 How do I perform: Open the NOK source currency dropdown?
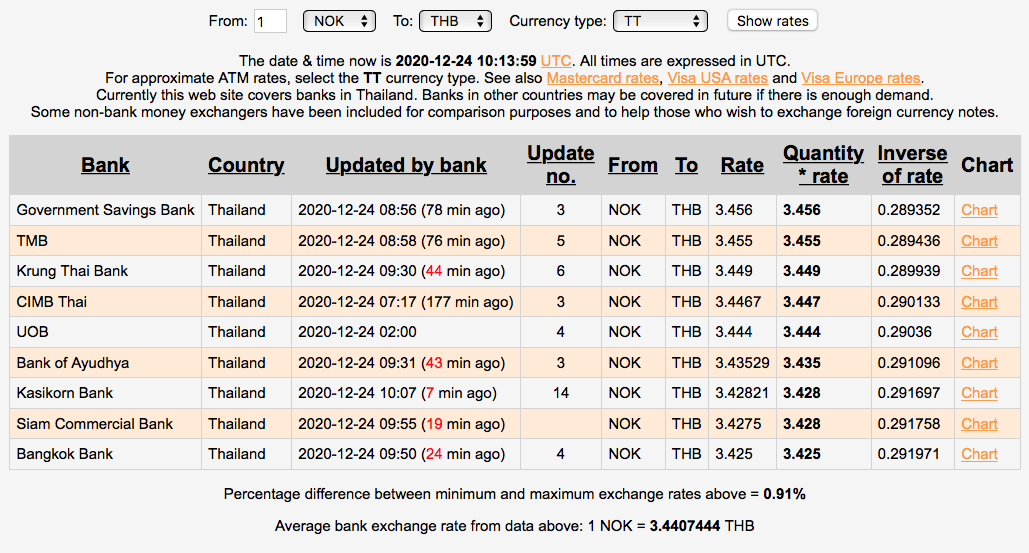(x=339, y=21)
